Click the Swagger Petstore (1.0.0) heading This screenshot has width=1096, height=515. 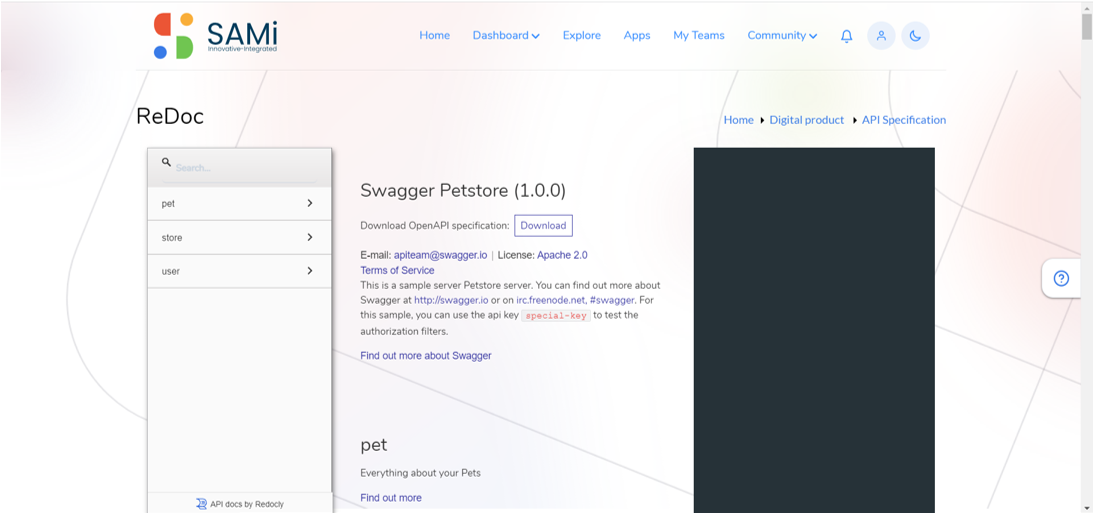[463, 191]
